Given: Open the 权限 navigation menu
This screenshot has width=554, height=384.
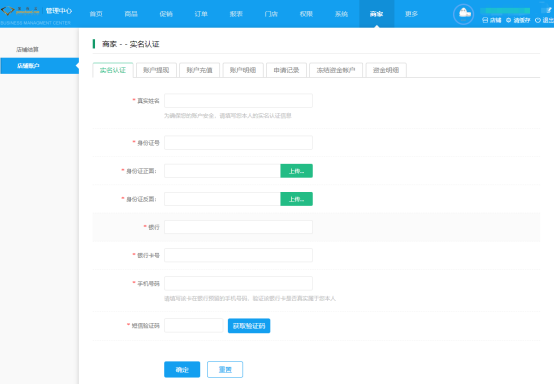Looking at the screenshot, I should (306, 14).
